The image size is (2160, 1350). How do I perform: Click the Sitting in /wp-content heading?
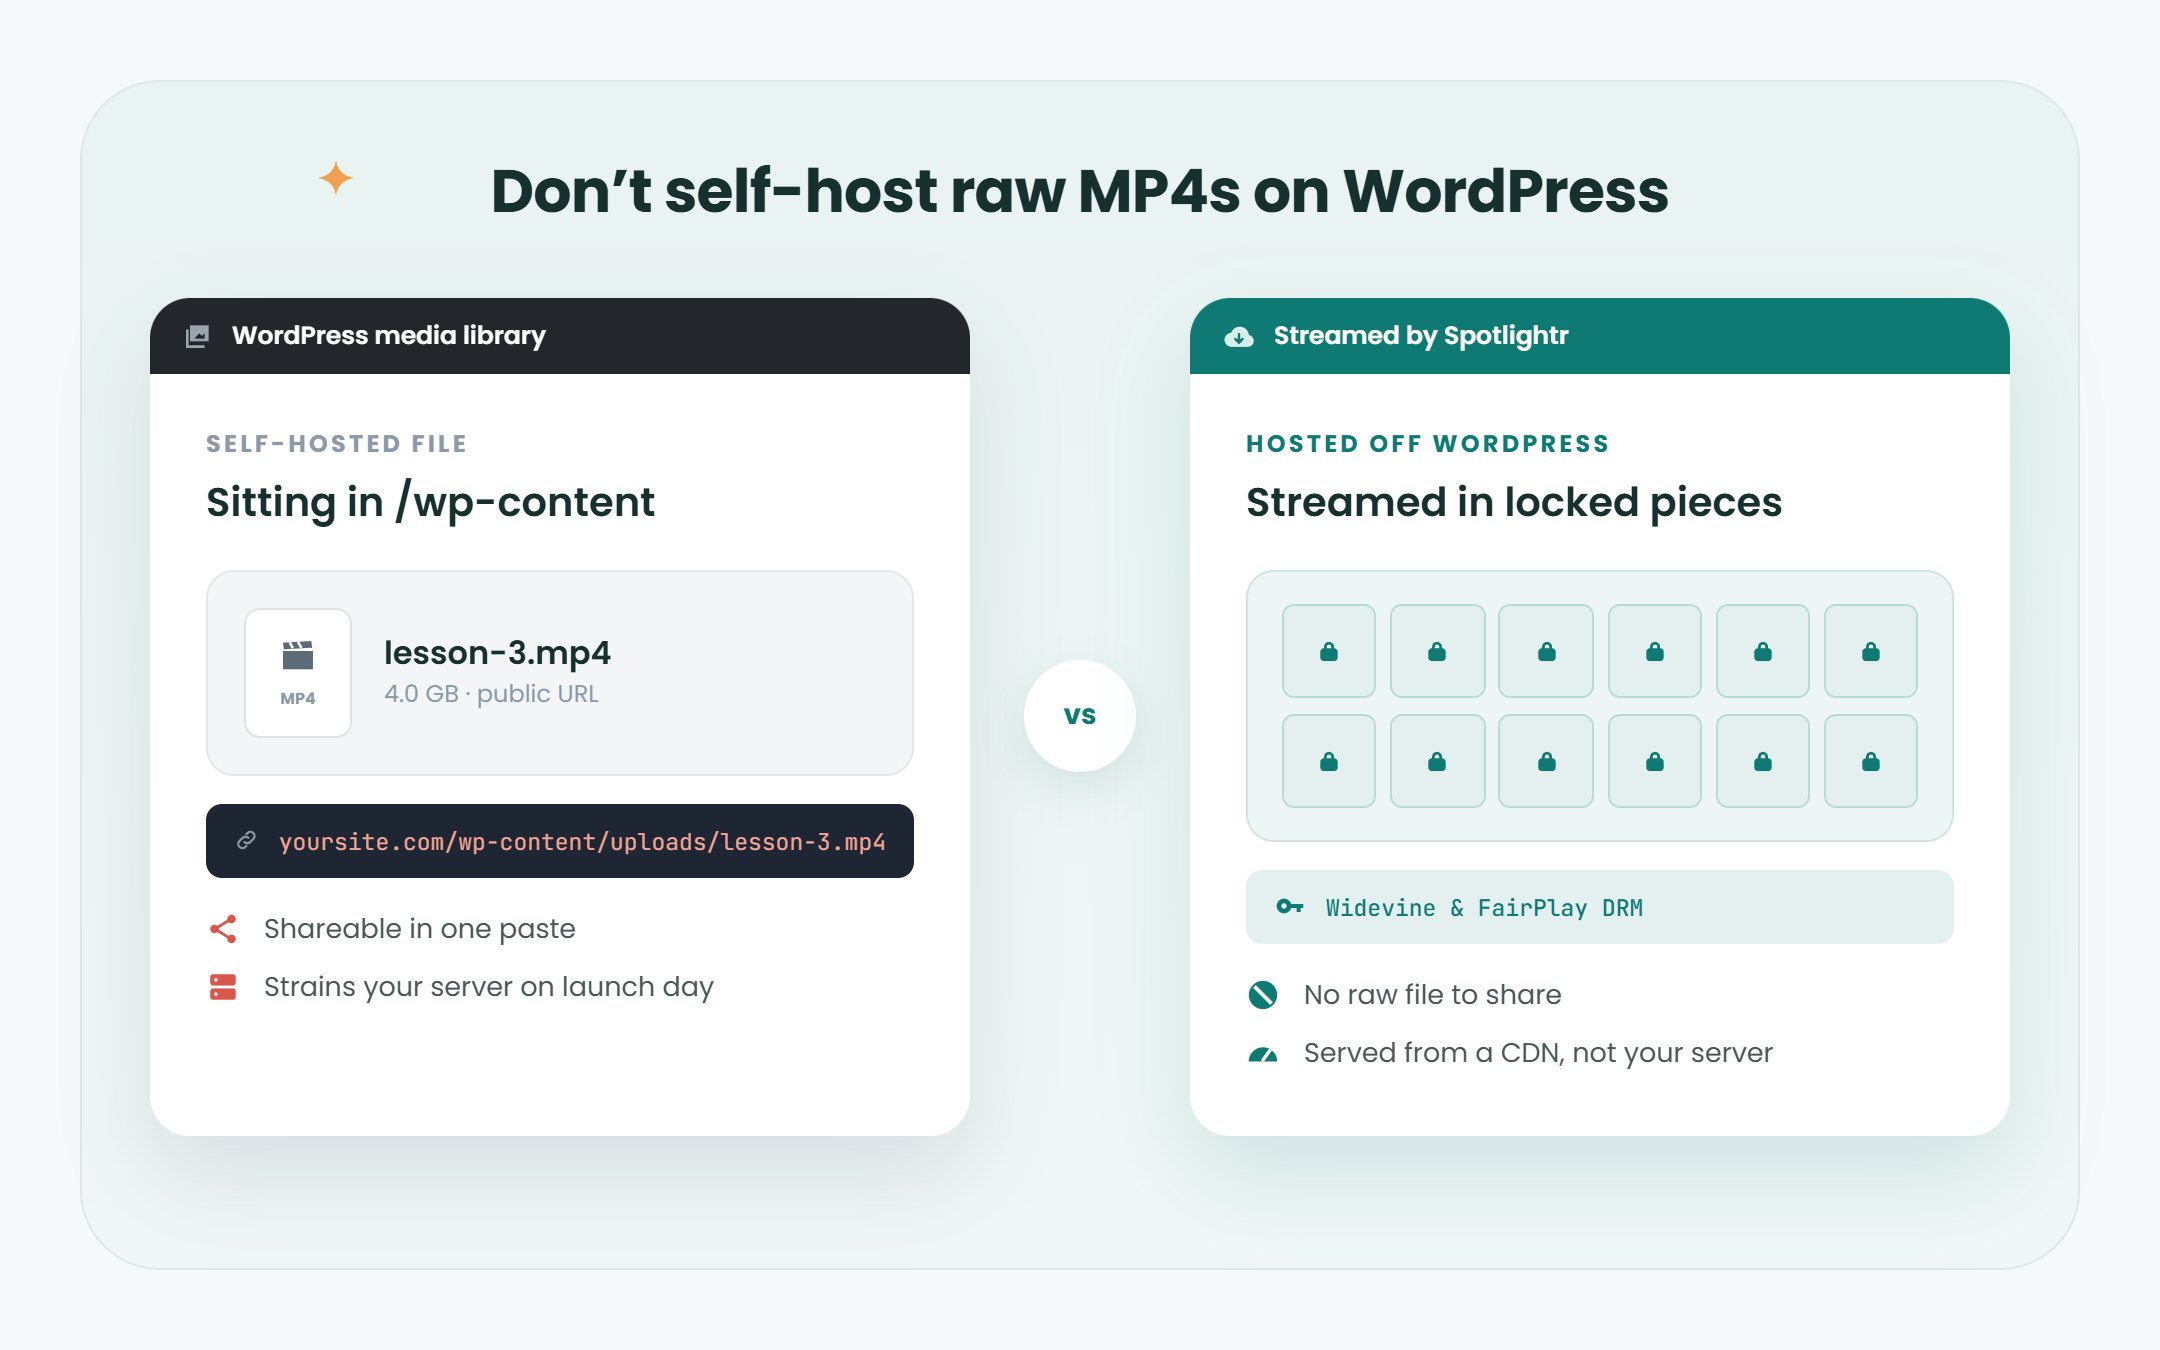click(x=430, y=502)
